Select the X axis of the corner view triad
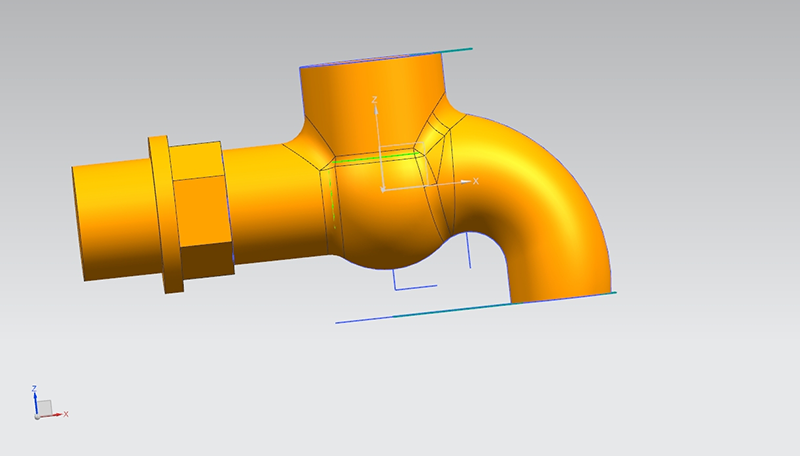 coord(62,413)
